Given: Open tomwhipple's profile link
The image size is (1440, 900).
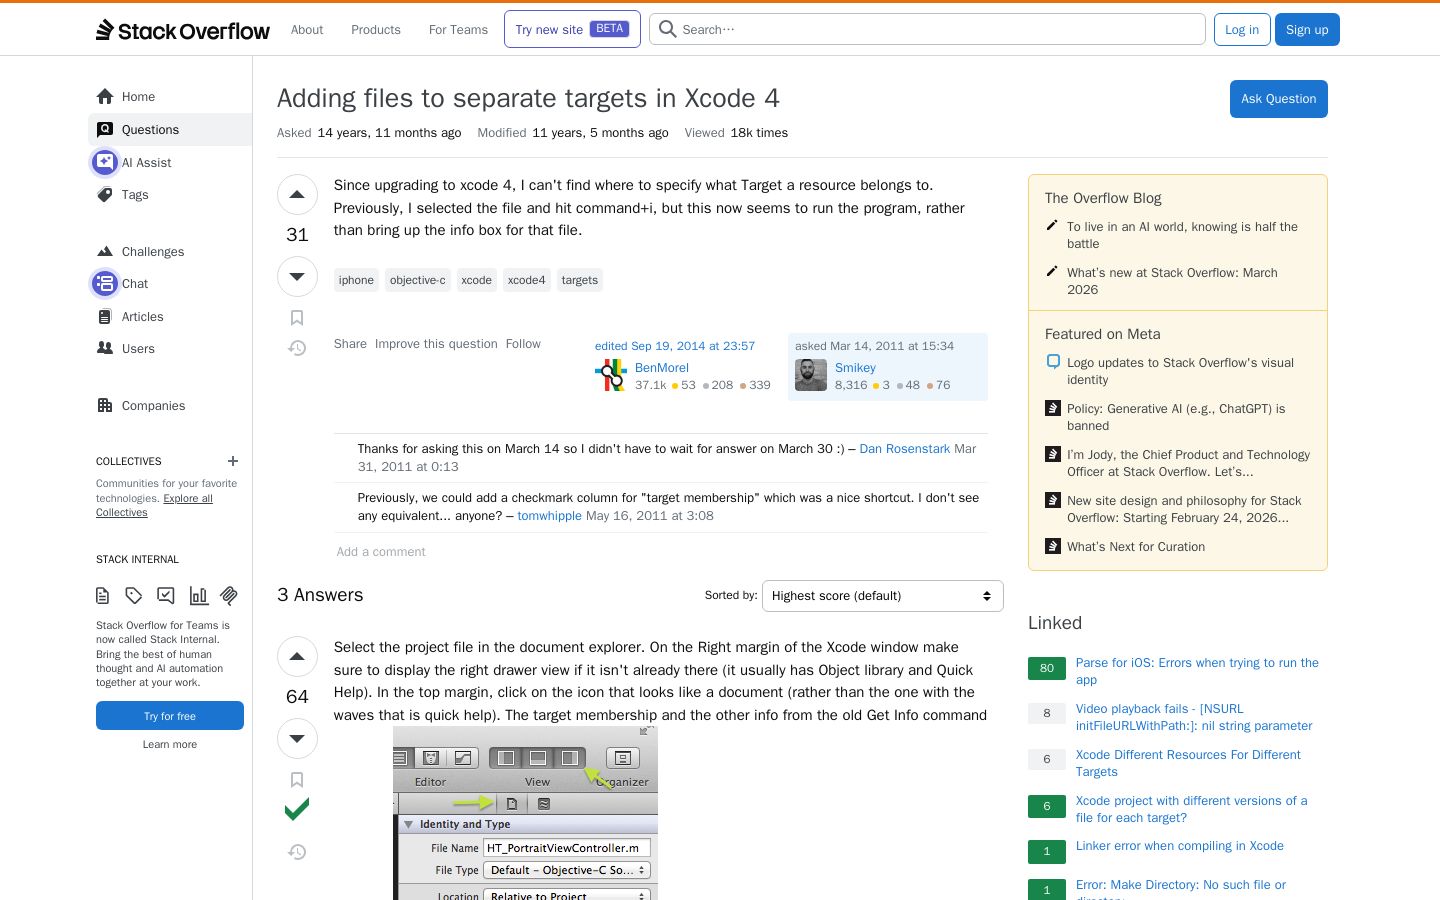Looking at the screenshot, I should point(549,516).
